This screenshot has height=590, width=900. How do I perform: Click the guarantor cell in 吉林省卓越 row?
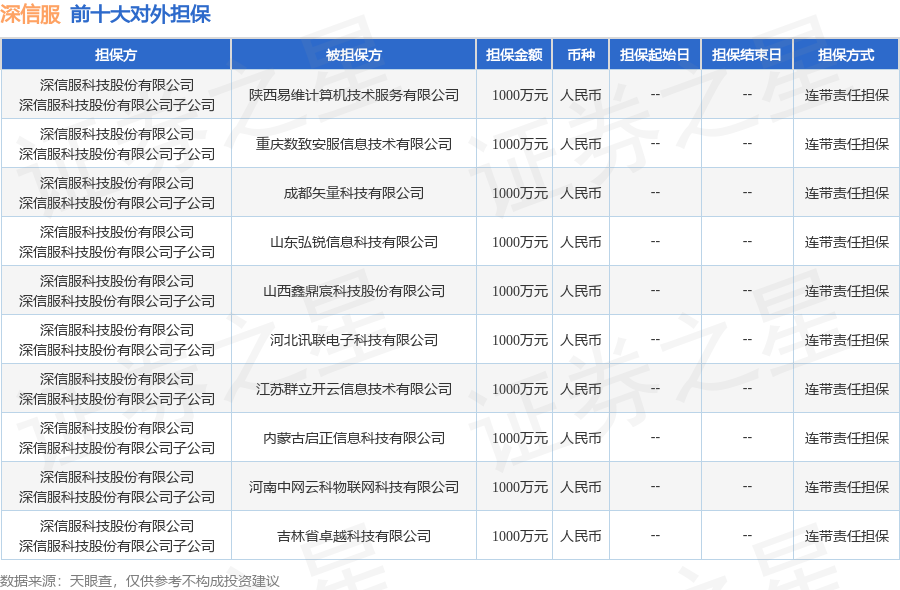[117, 535]
